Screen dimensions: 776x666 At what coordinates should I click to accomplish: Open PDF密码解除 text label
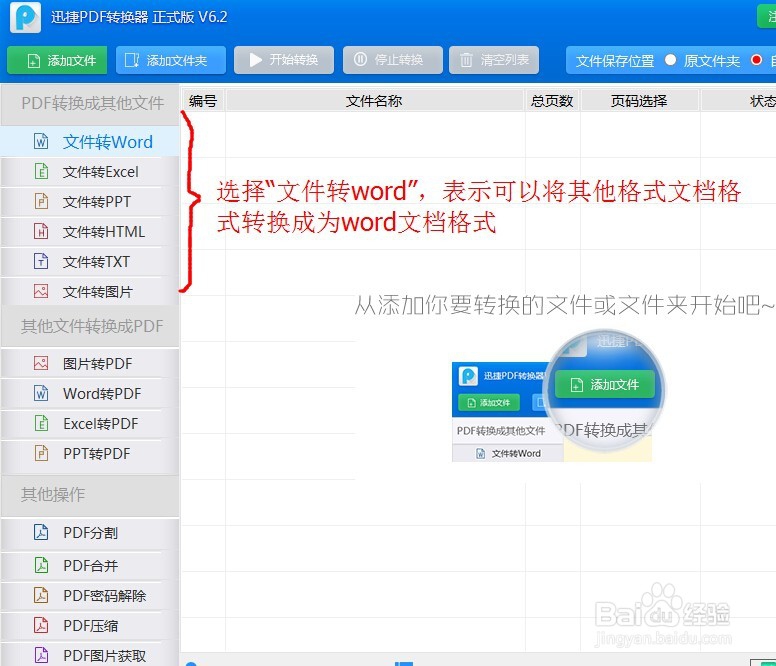[104, 596]
